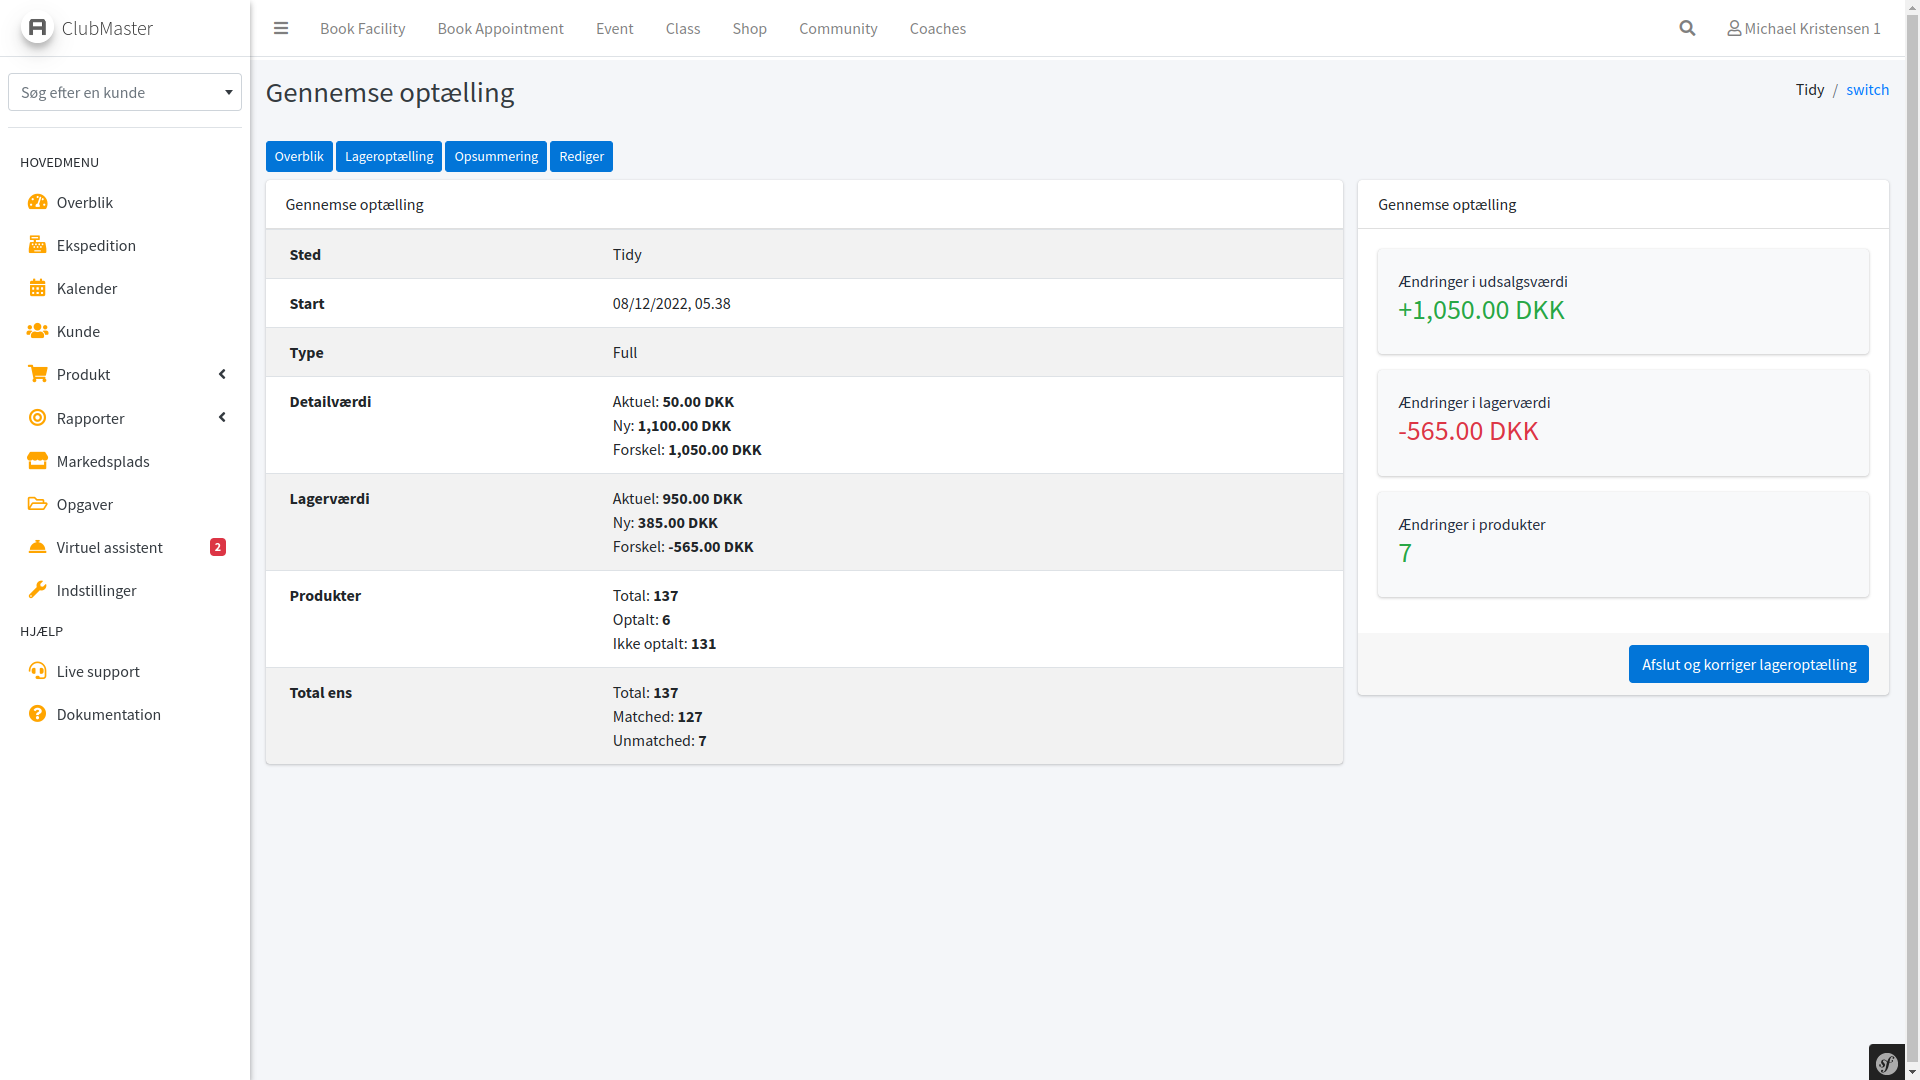
Task: Click the switch location link
Action: (1867, 89)
